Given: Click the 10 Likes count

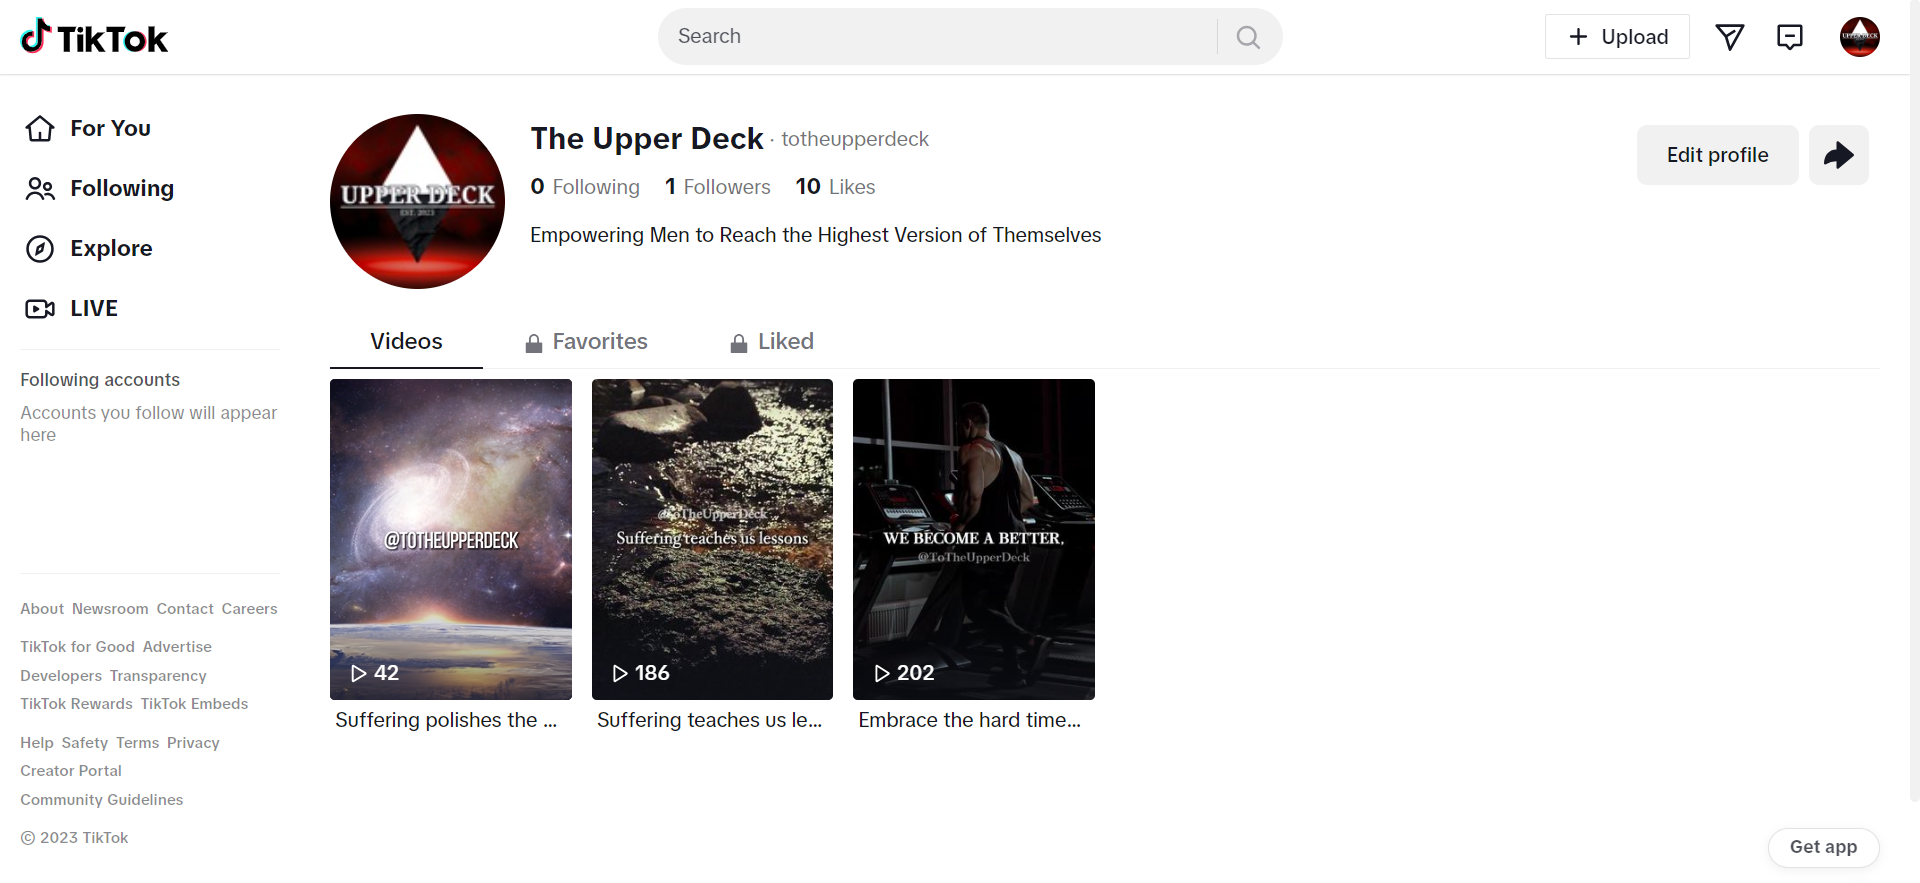Looking at the screenshot, I should click(x=835, y=187).
